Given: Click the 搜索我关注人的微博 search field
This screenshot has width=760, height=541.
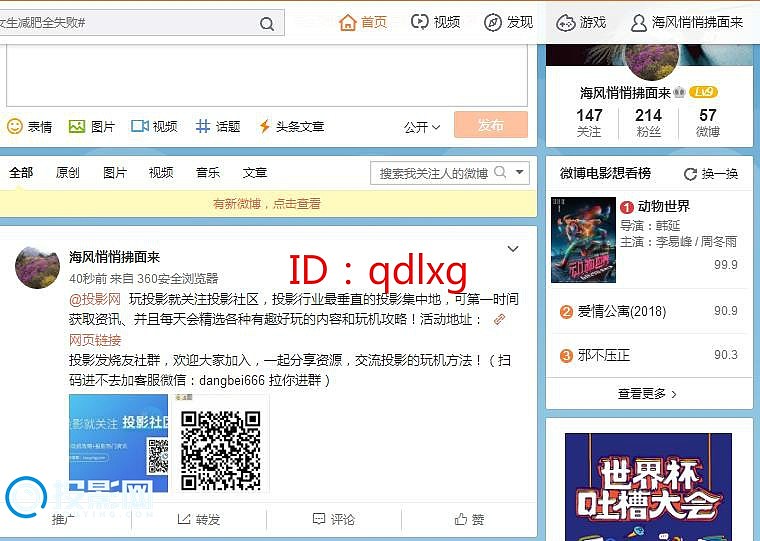Looking at the screenshot, I should (434, 172).
